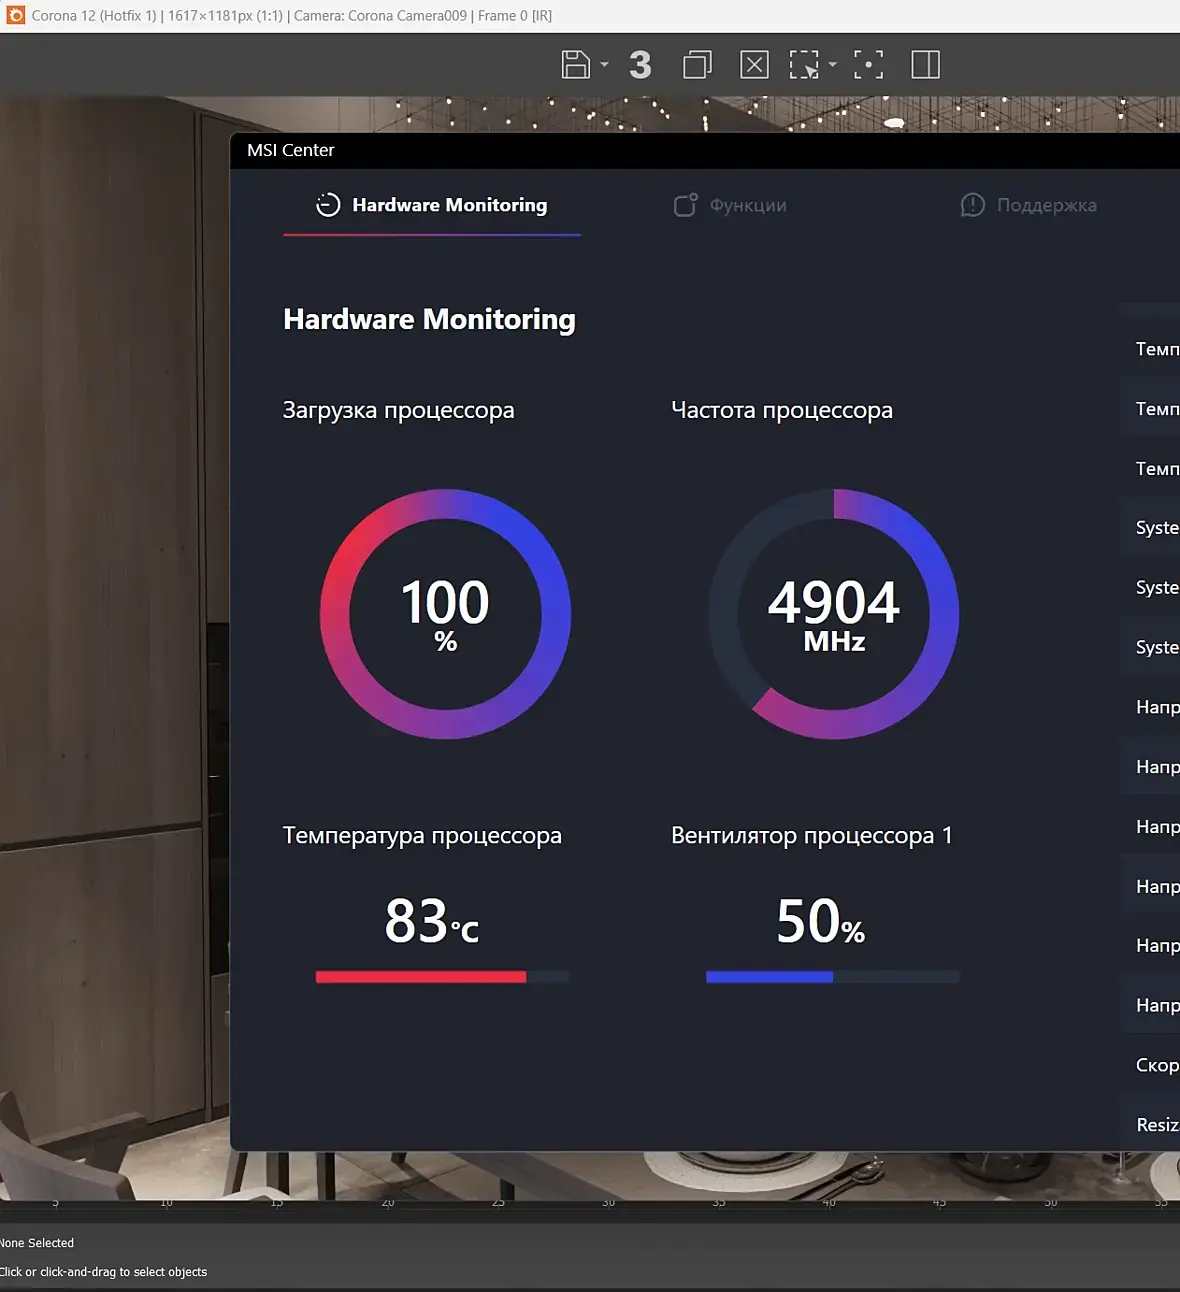Open the save options dropdown arrow

click(604, 65)
